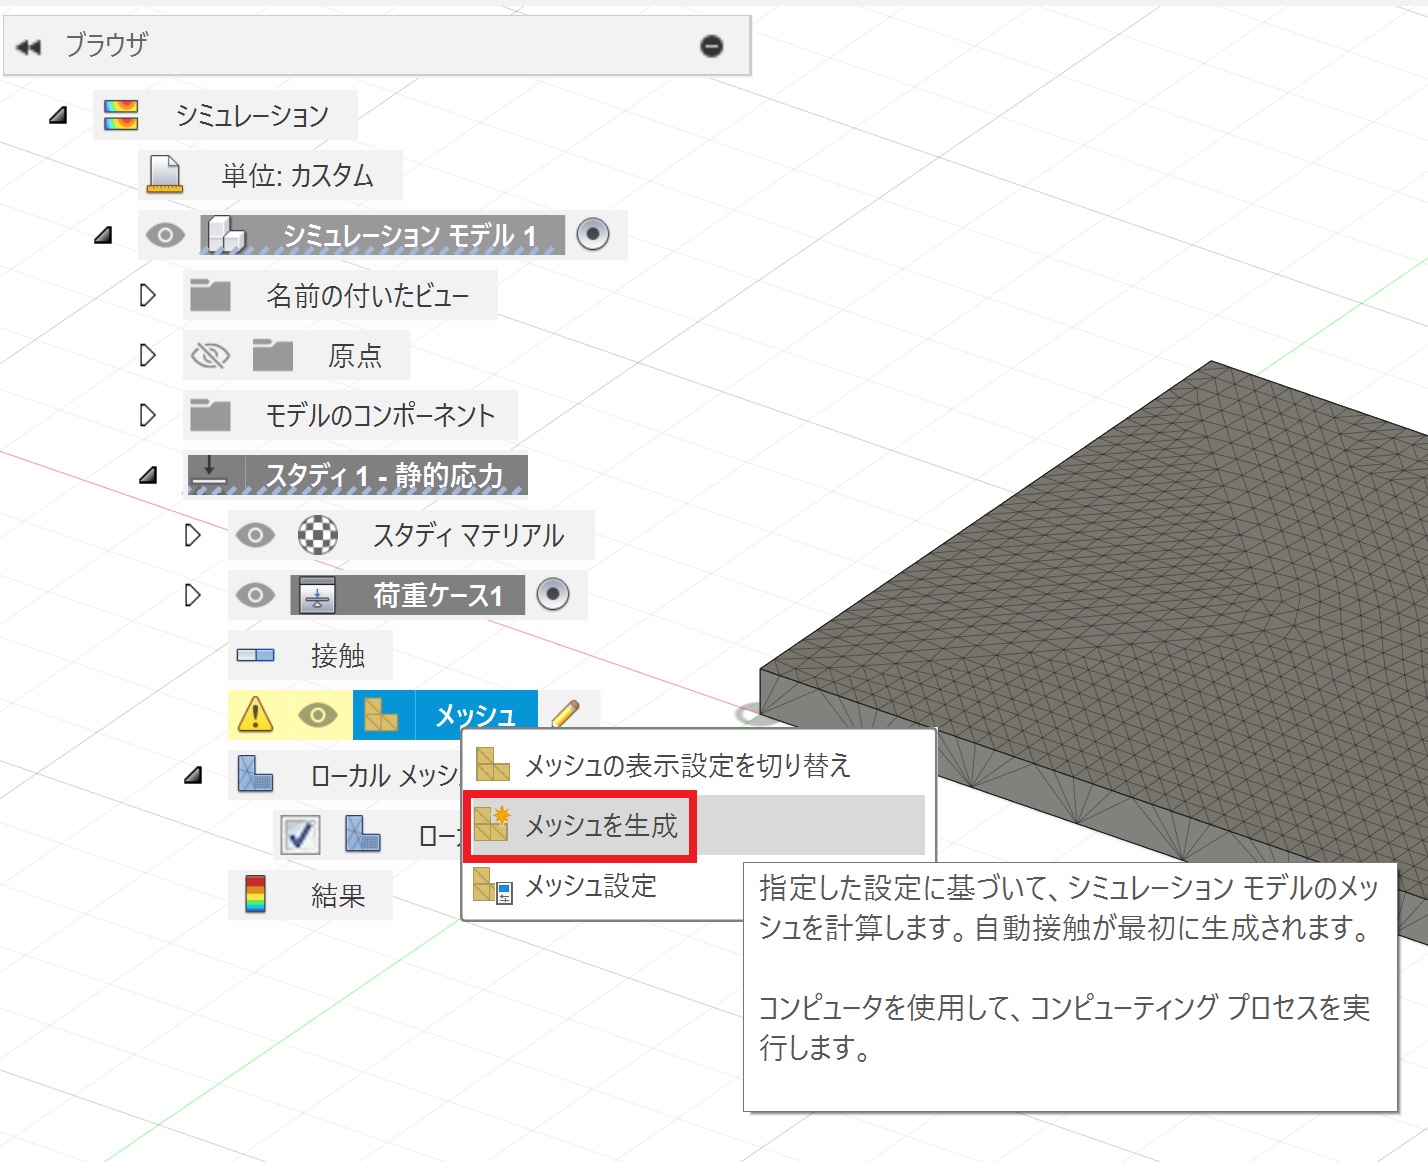Collapse the Simulation root node
The width and height of the screenshot is (1428, 1162).
pyautogui.click(x=58, y=115)
